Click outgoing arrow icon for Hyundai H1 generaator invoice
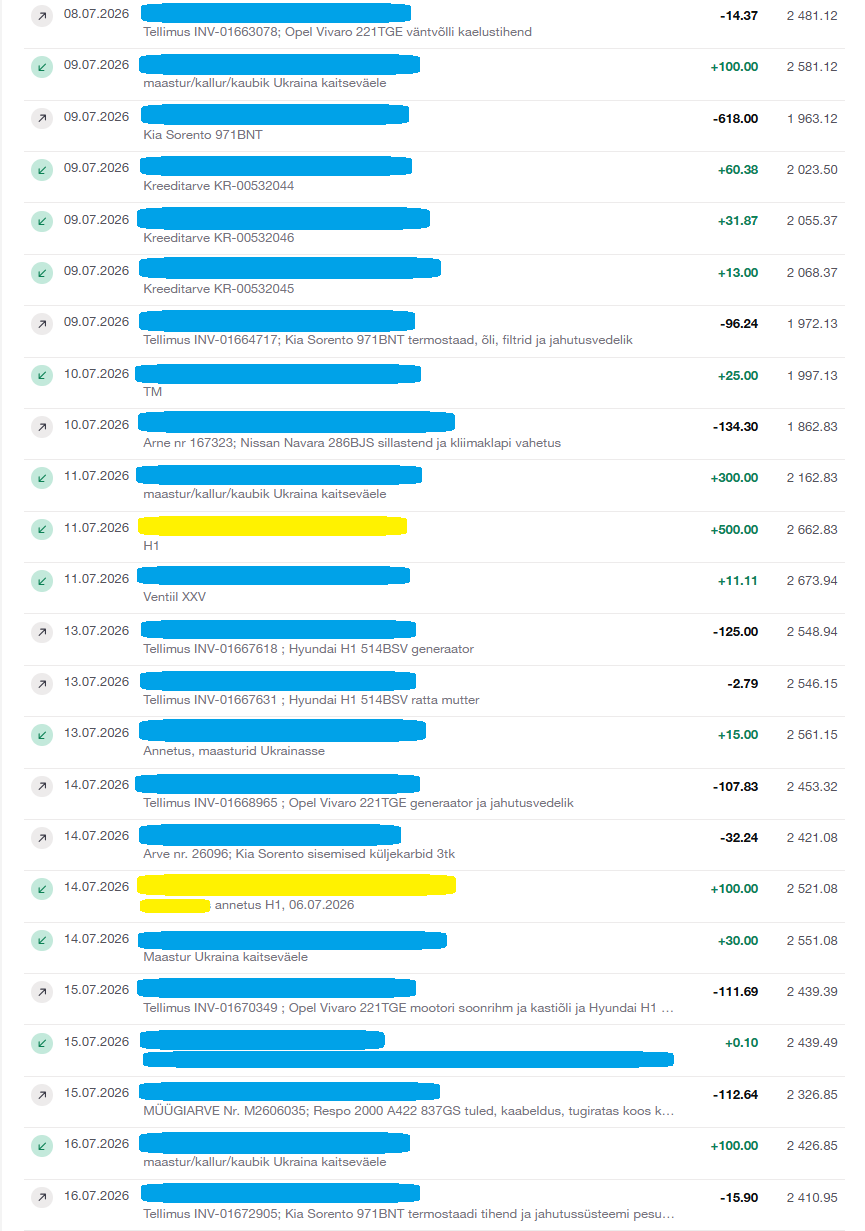 pos(41,631)
